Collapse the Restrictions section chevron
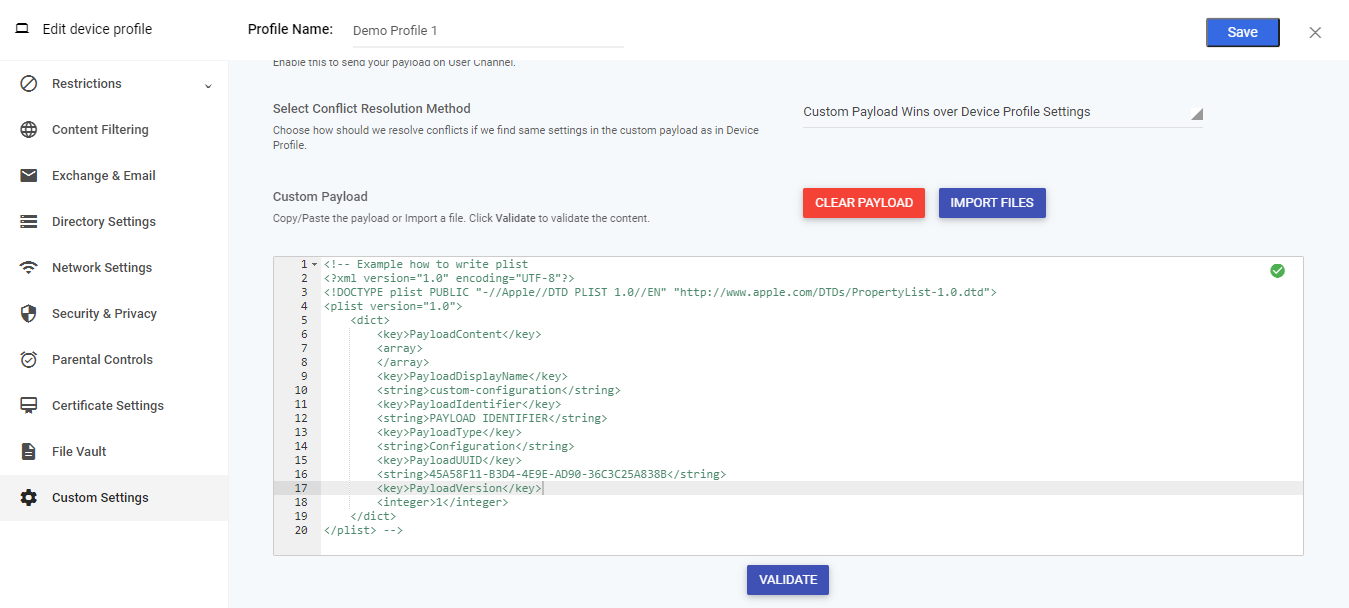 tap(209, 85)
